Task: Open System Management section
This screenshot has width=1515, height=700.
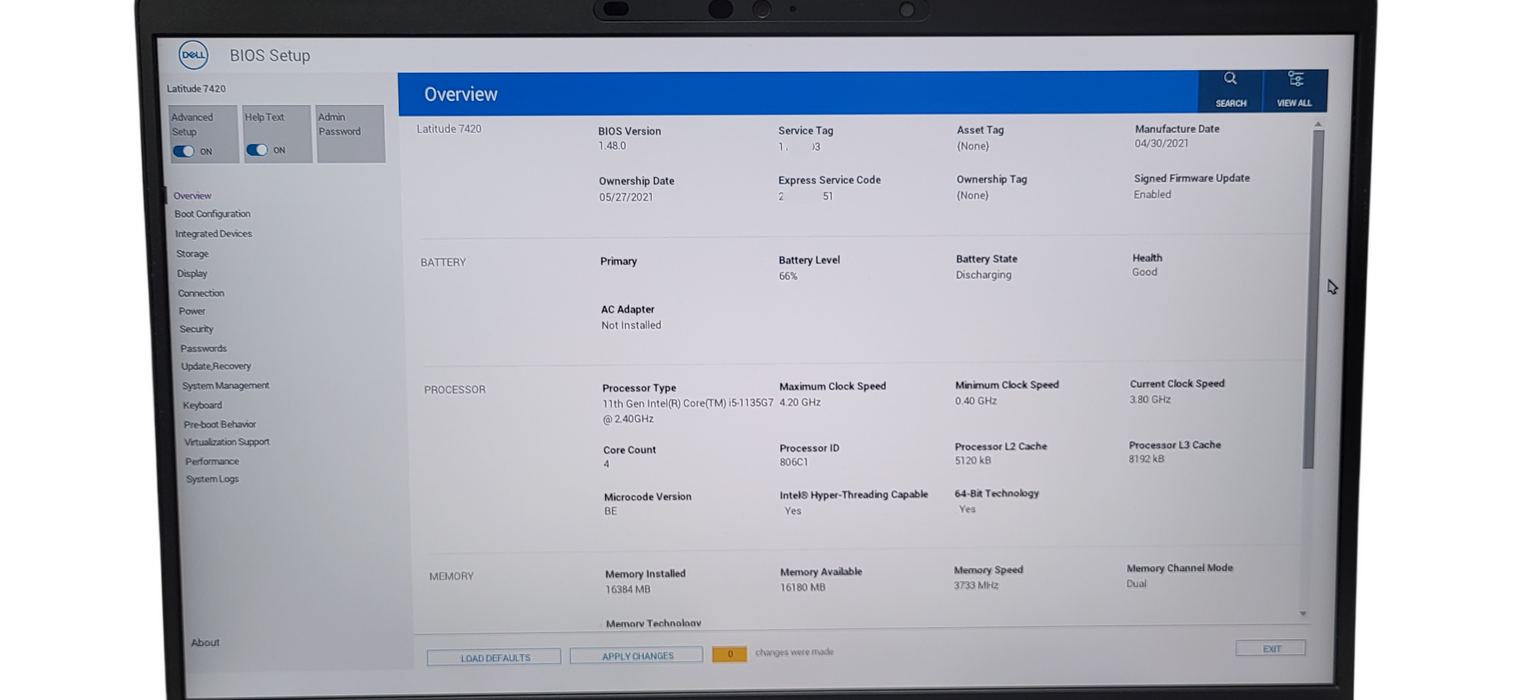Action: coord(225,386)
